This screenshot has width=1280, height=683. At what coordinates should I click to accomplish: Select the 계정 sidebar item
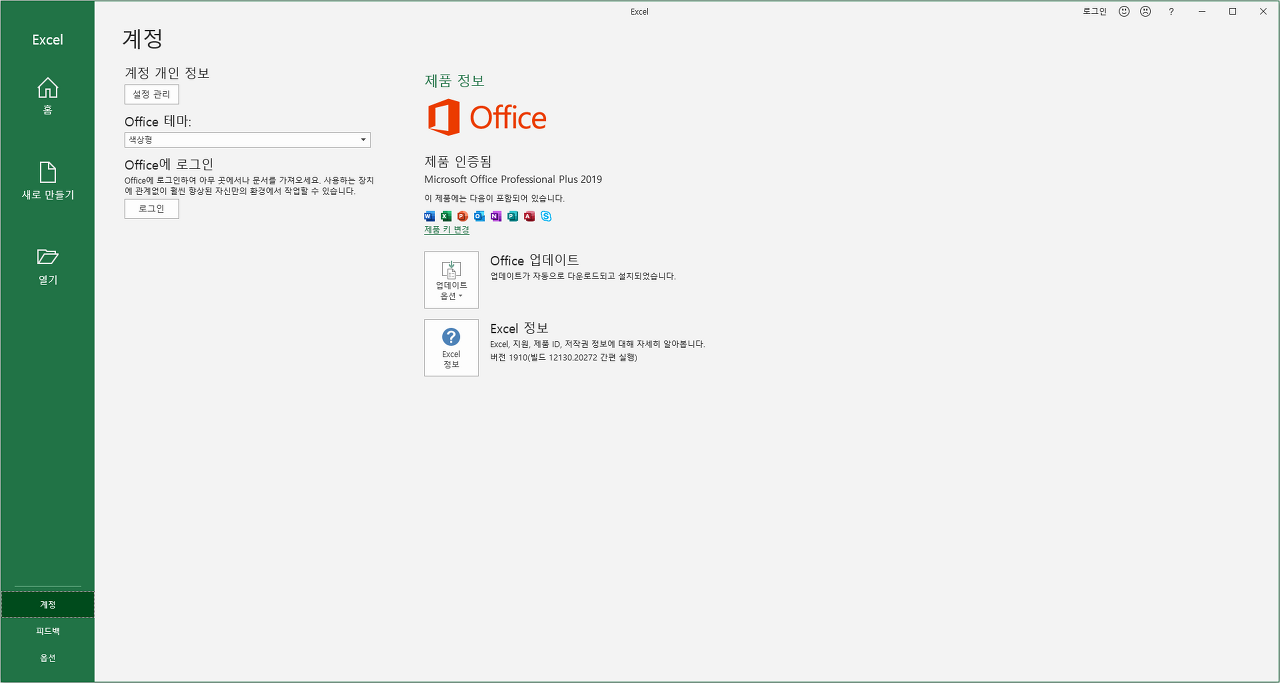pos(47,604)
